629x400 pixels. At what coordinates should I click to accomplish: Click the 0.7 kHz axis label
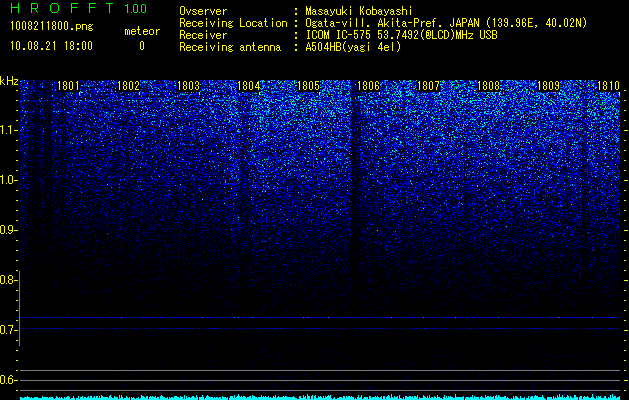[x=7, y=330]
